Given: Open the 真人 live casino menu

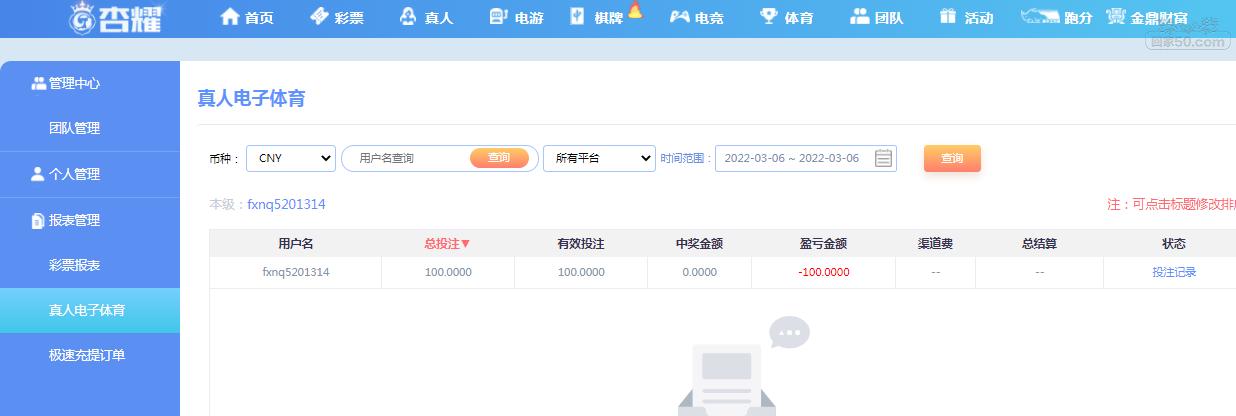Looking at the screenshot, I should click(x=425, y=17).
